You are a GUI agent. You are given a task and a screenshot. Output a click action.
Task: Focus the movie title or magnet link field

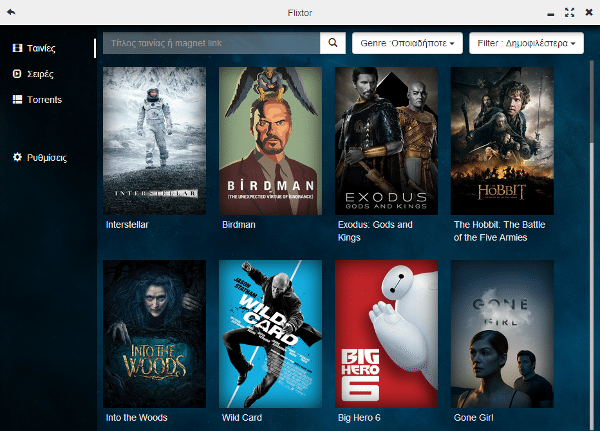click(211, 43)
